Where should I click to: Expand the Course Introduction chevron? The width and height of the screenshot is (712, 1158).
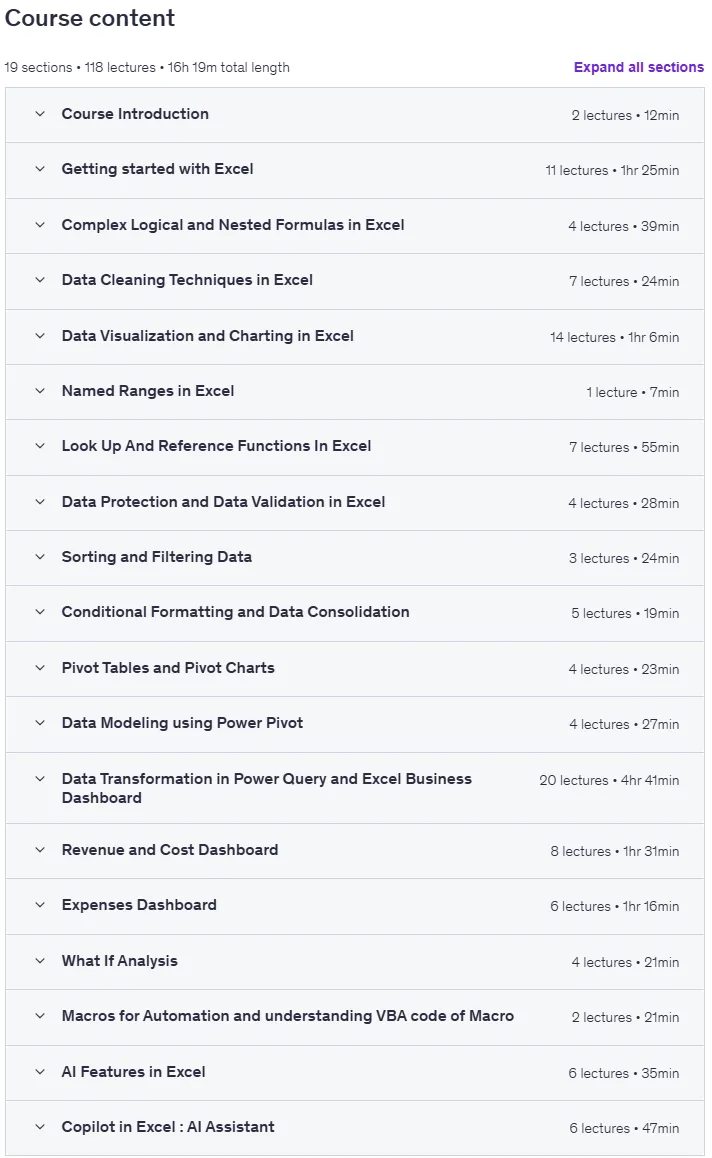(40, 114)
